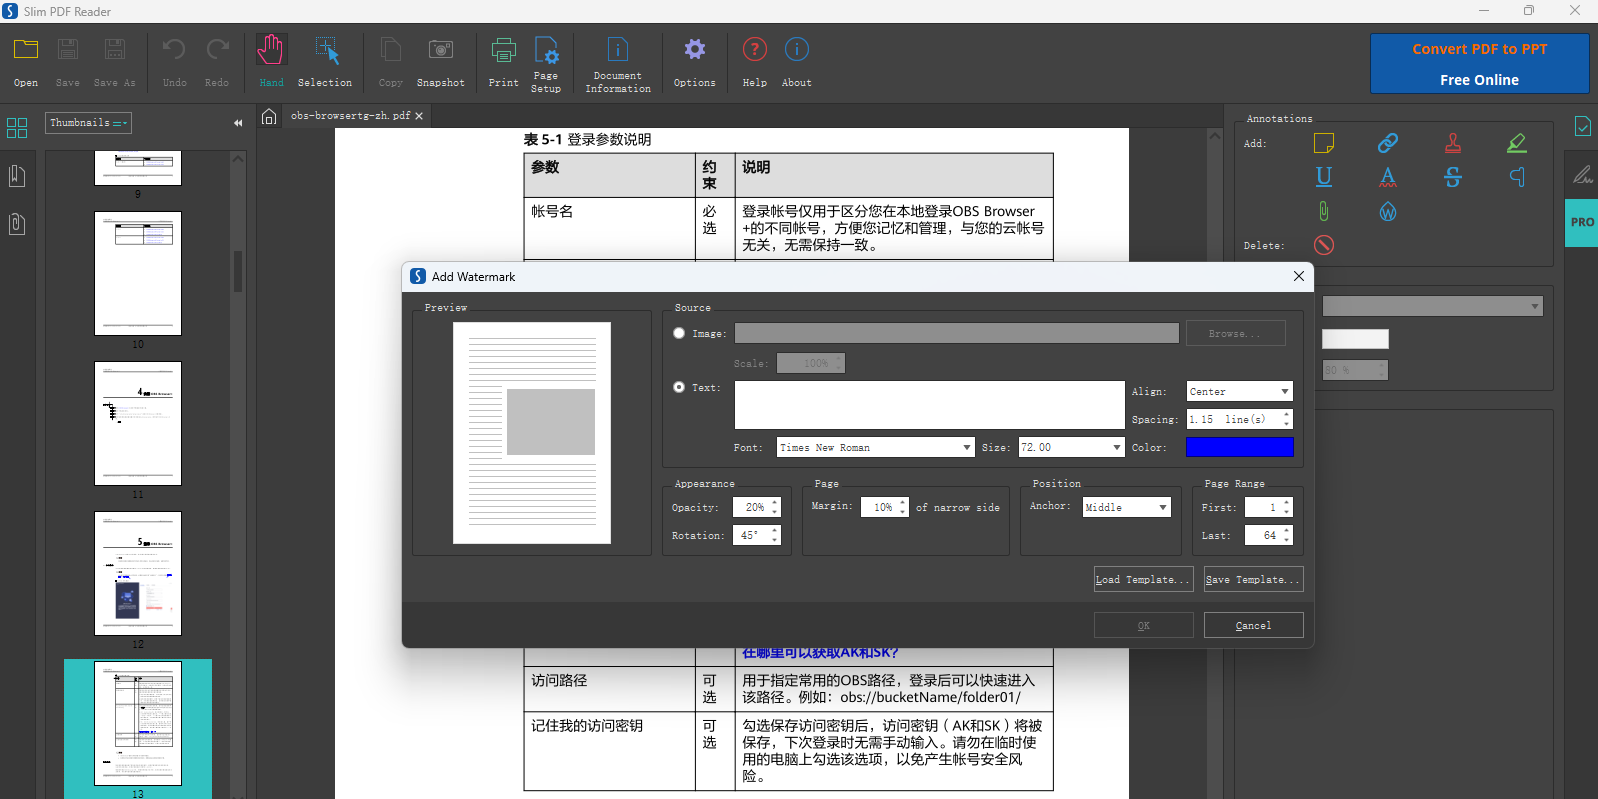Screen dimensions: 1598x799
Task: Open the Thumbnails panel menu
Action: click(88, 123)
